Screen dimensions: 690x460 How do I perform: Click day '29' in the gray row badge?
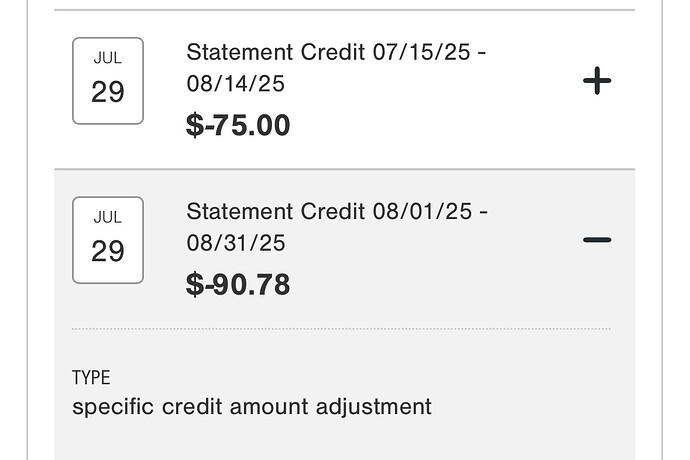tap(108, 251)
